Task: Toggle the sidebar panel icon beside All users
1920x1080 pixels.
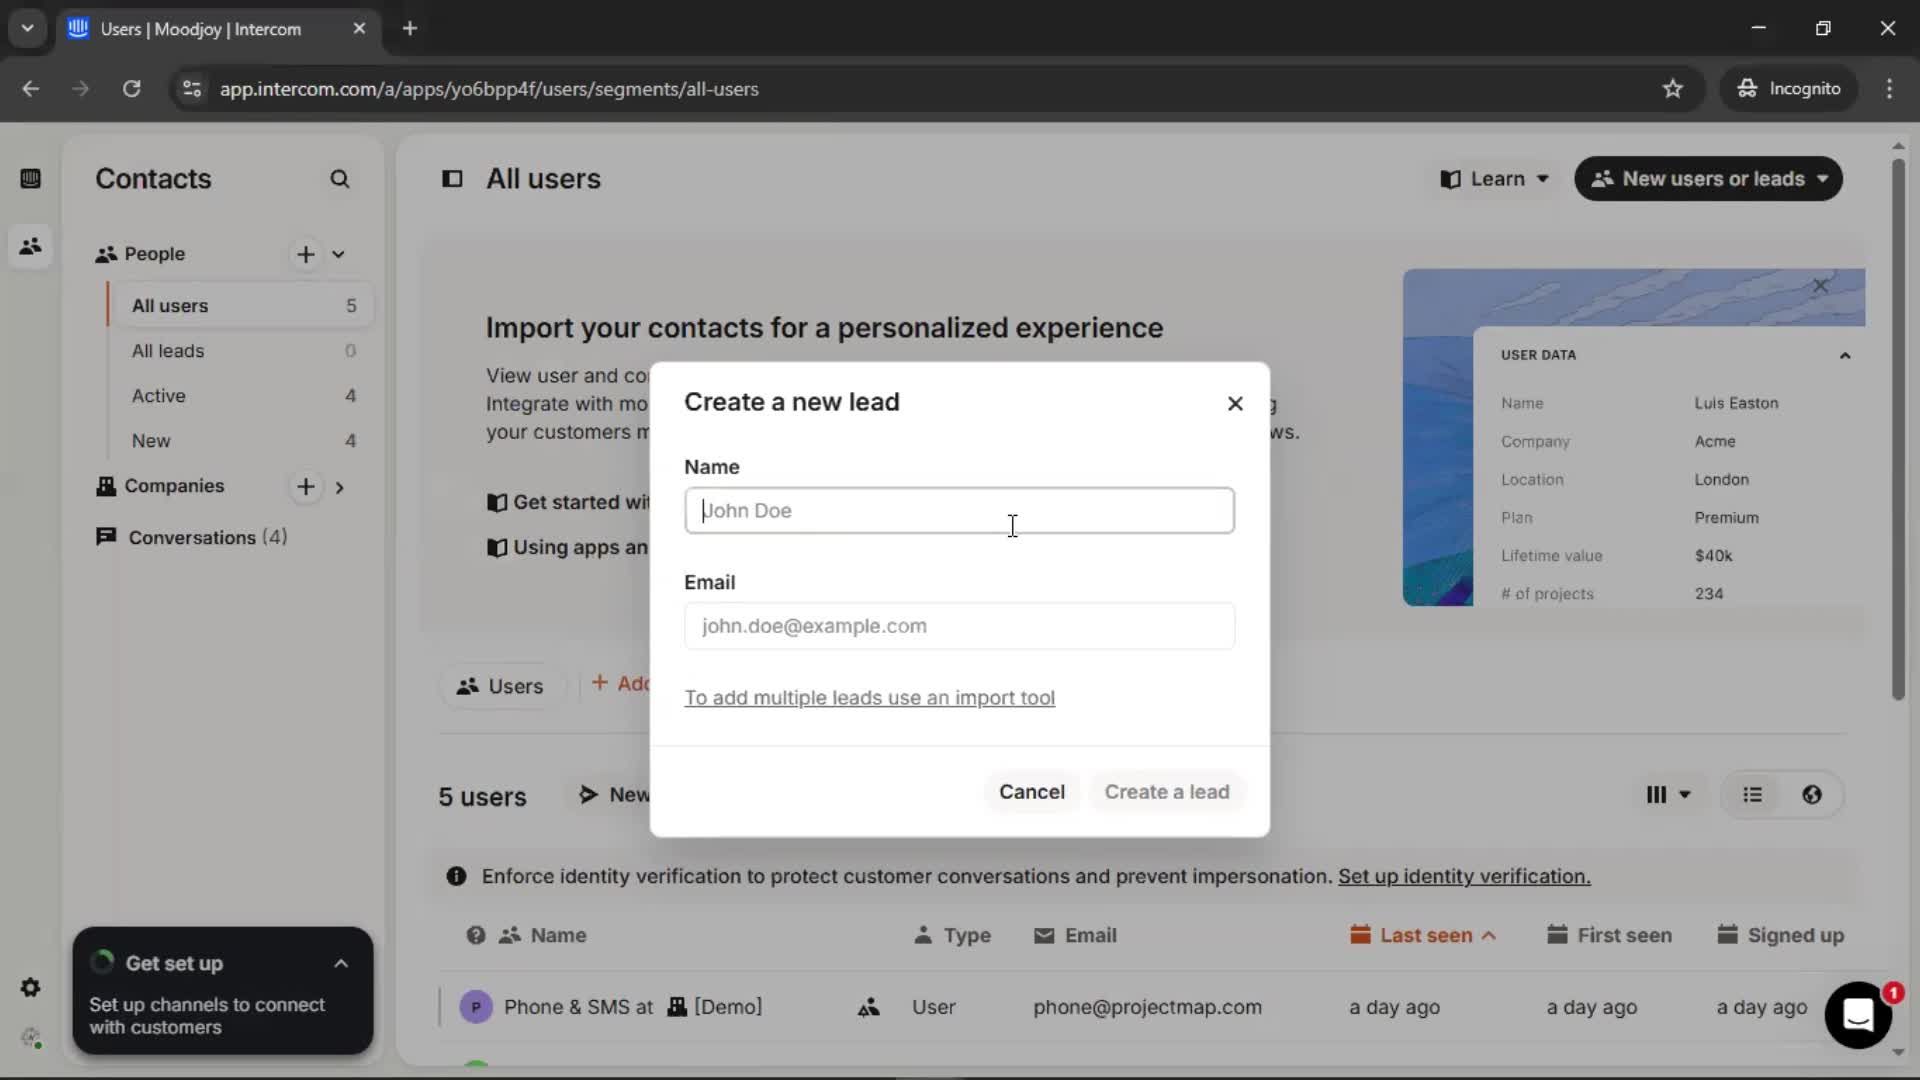Action: point(452,179)
